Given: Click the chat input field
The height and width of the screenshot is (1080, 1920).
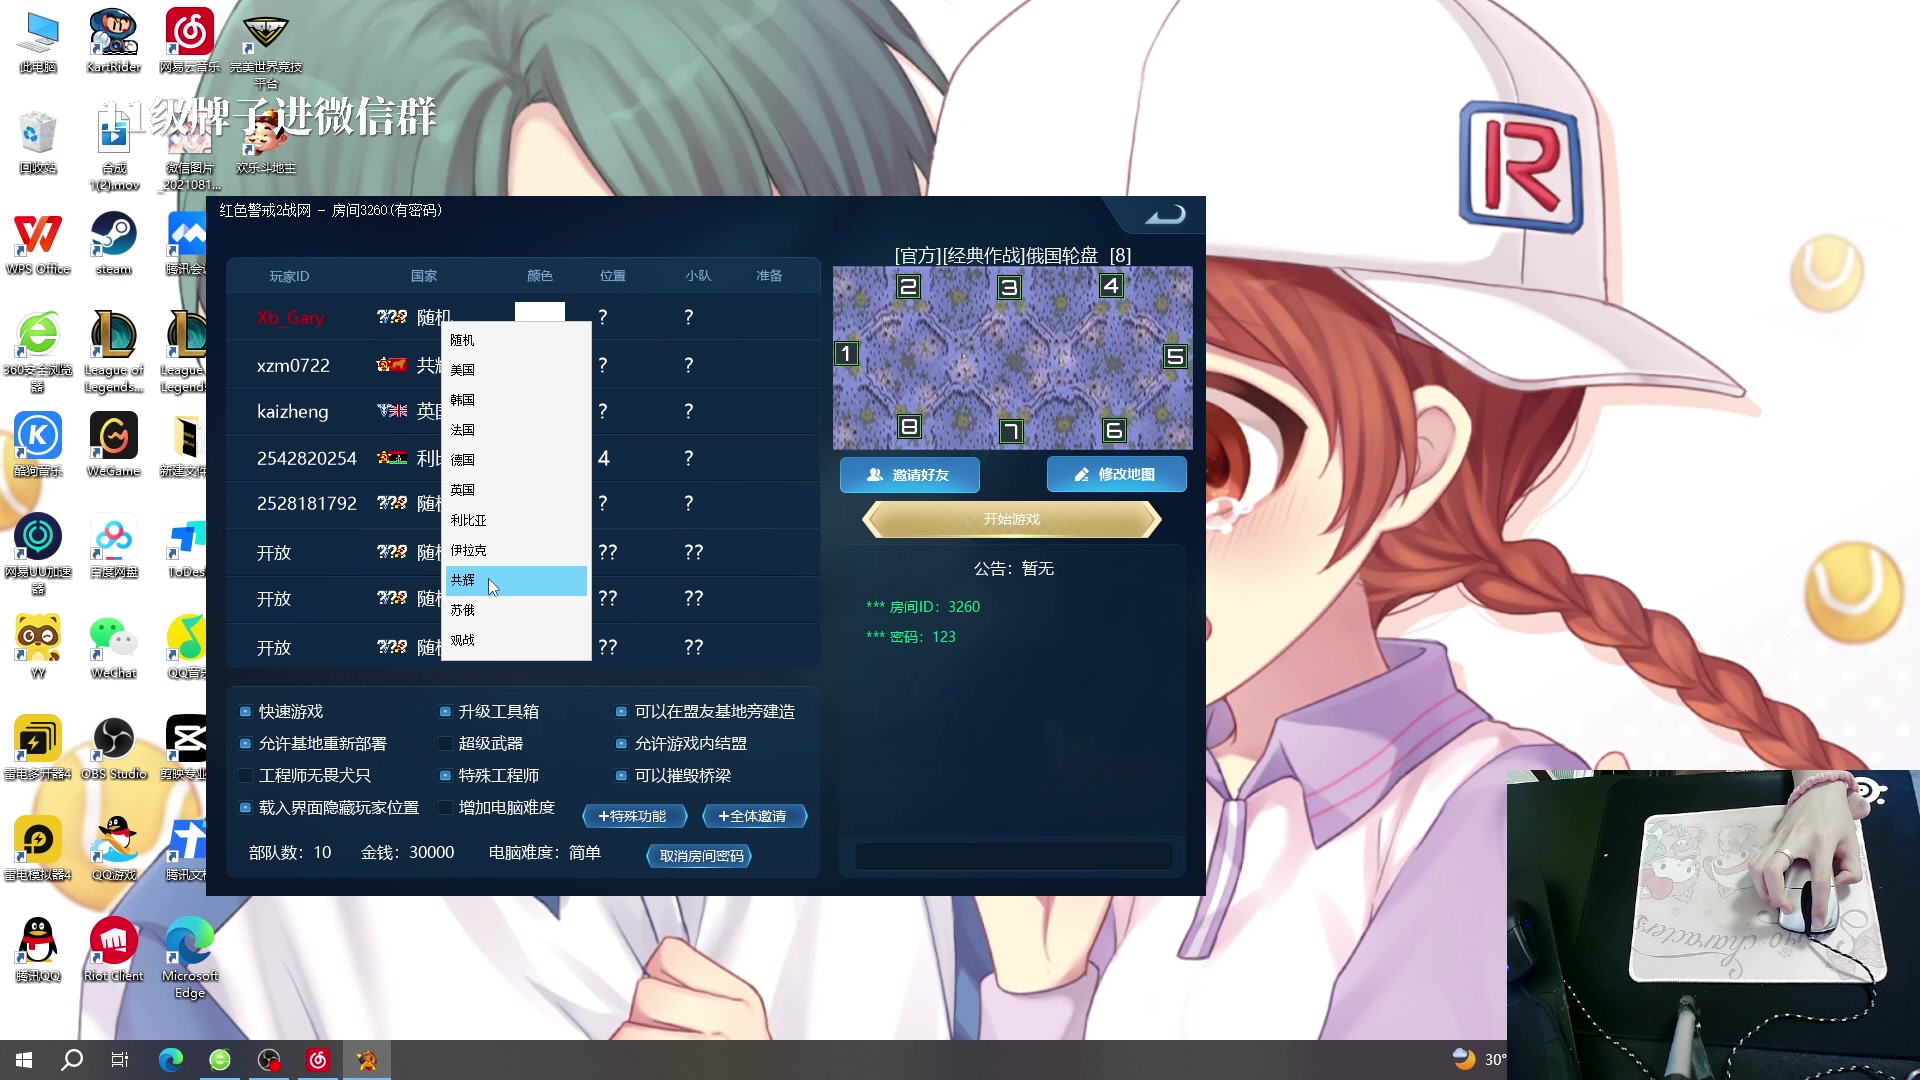Looking at the screenshot, I should [x=1013, y=856].
